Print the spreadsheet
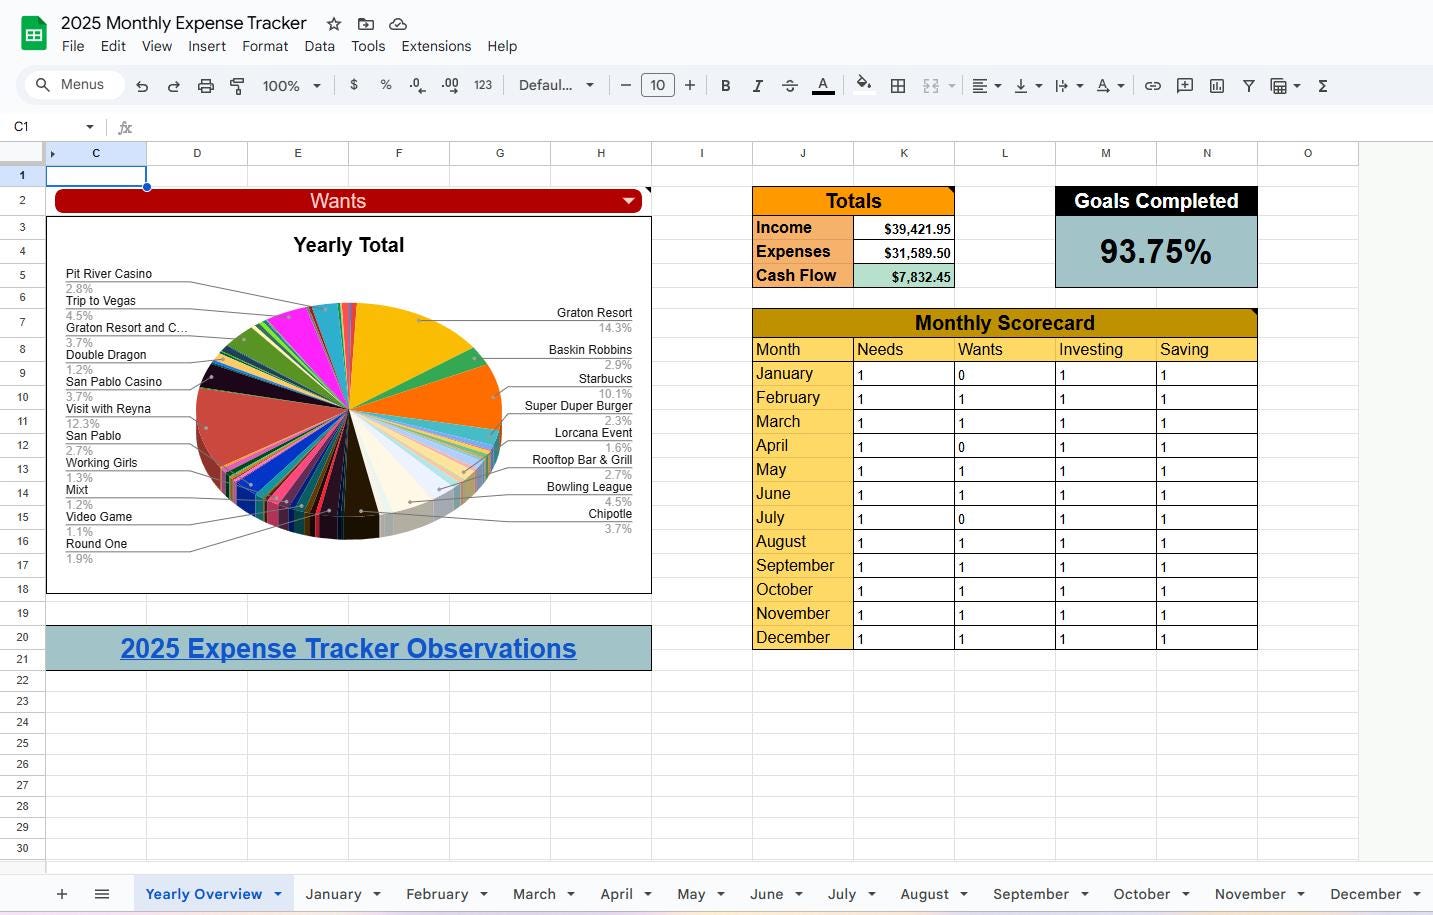 coord(206,86)
